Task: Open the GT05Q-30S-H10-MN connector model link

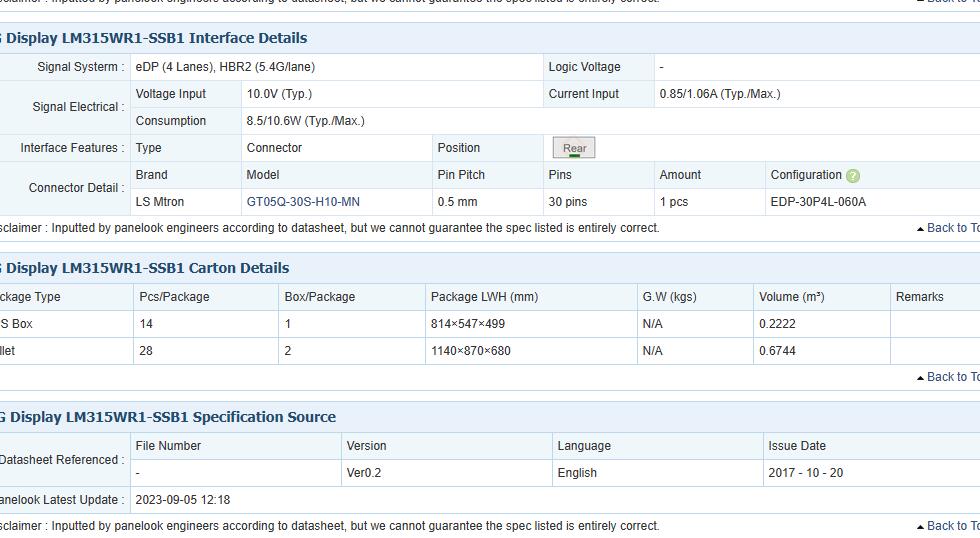Action: 303,202
